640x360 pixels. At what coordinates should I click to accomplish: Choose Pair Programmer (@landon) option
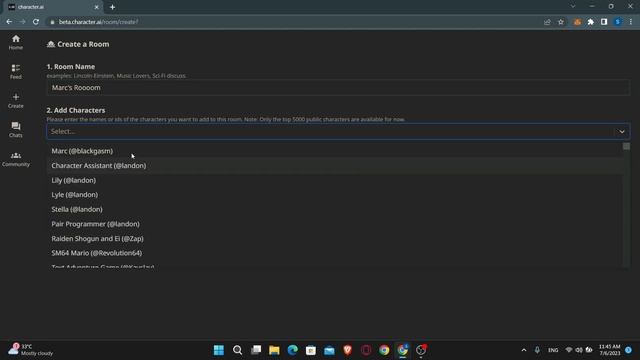click(335, 224)
